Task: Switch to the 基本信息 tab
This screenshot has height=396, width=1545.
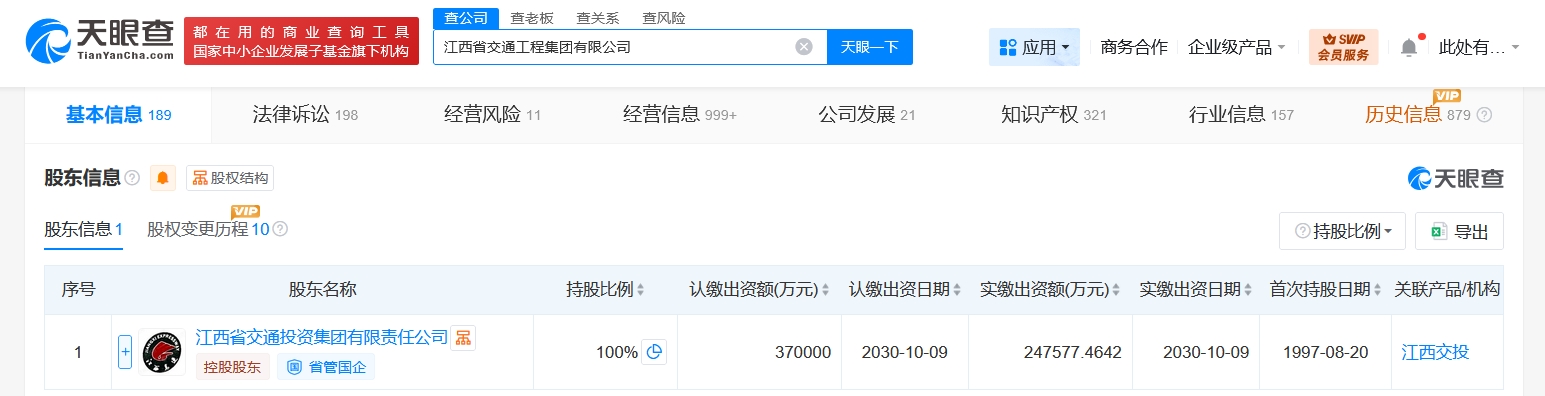Action: (118, 115)
